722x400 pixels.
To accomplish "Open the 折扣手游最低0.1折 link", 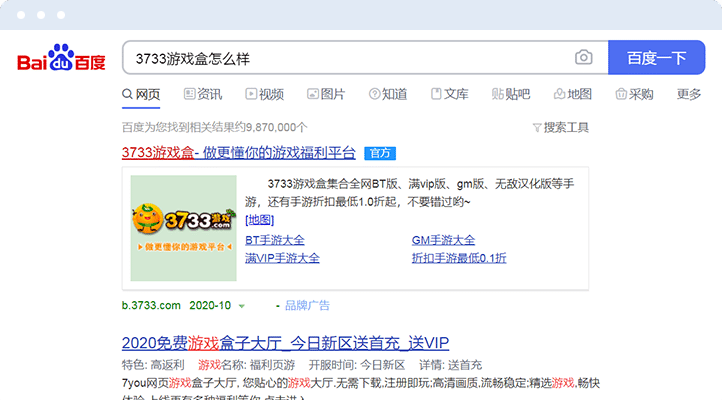I will click(x=459, y=257).
